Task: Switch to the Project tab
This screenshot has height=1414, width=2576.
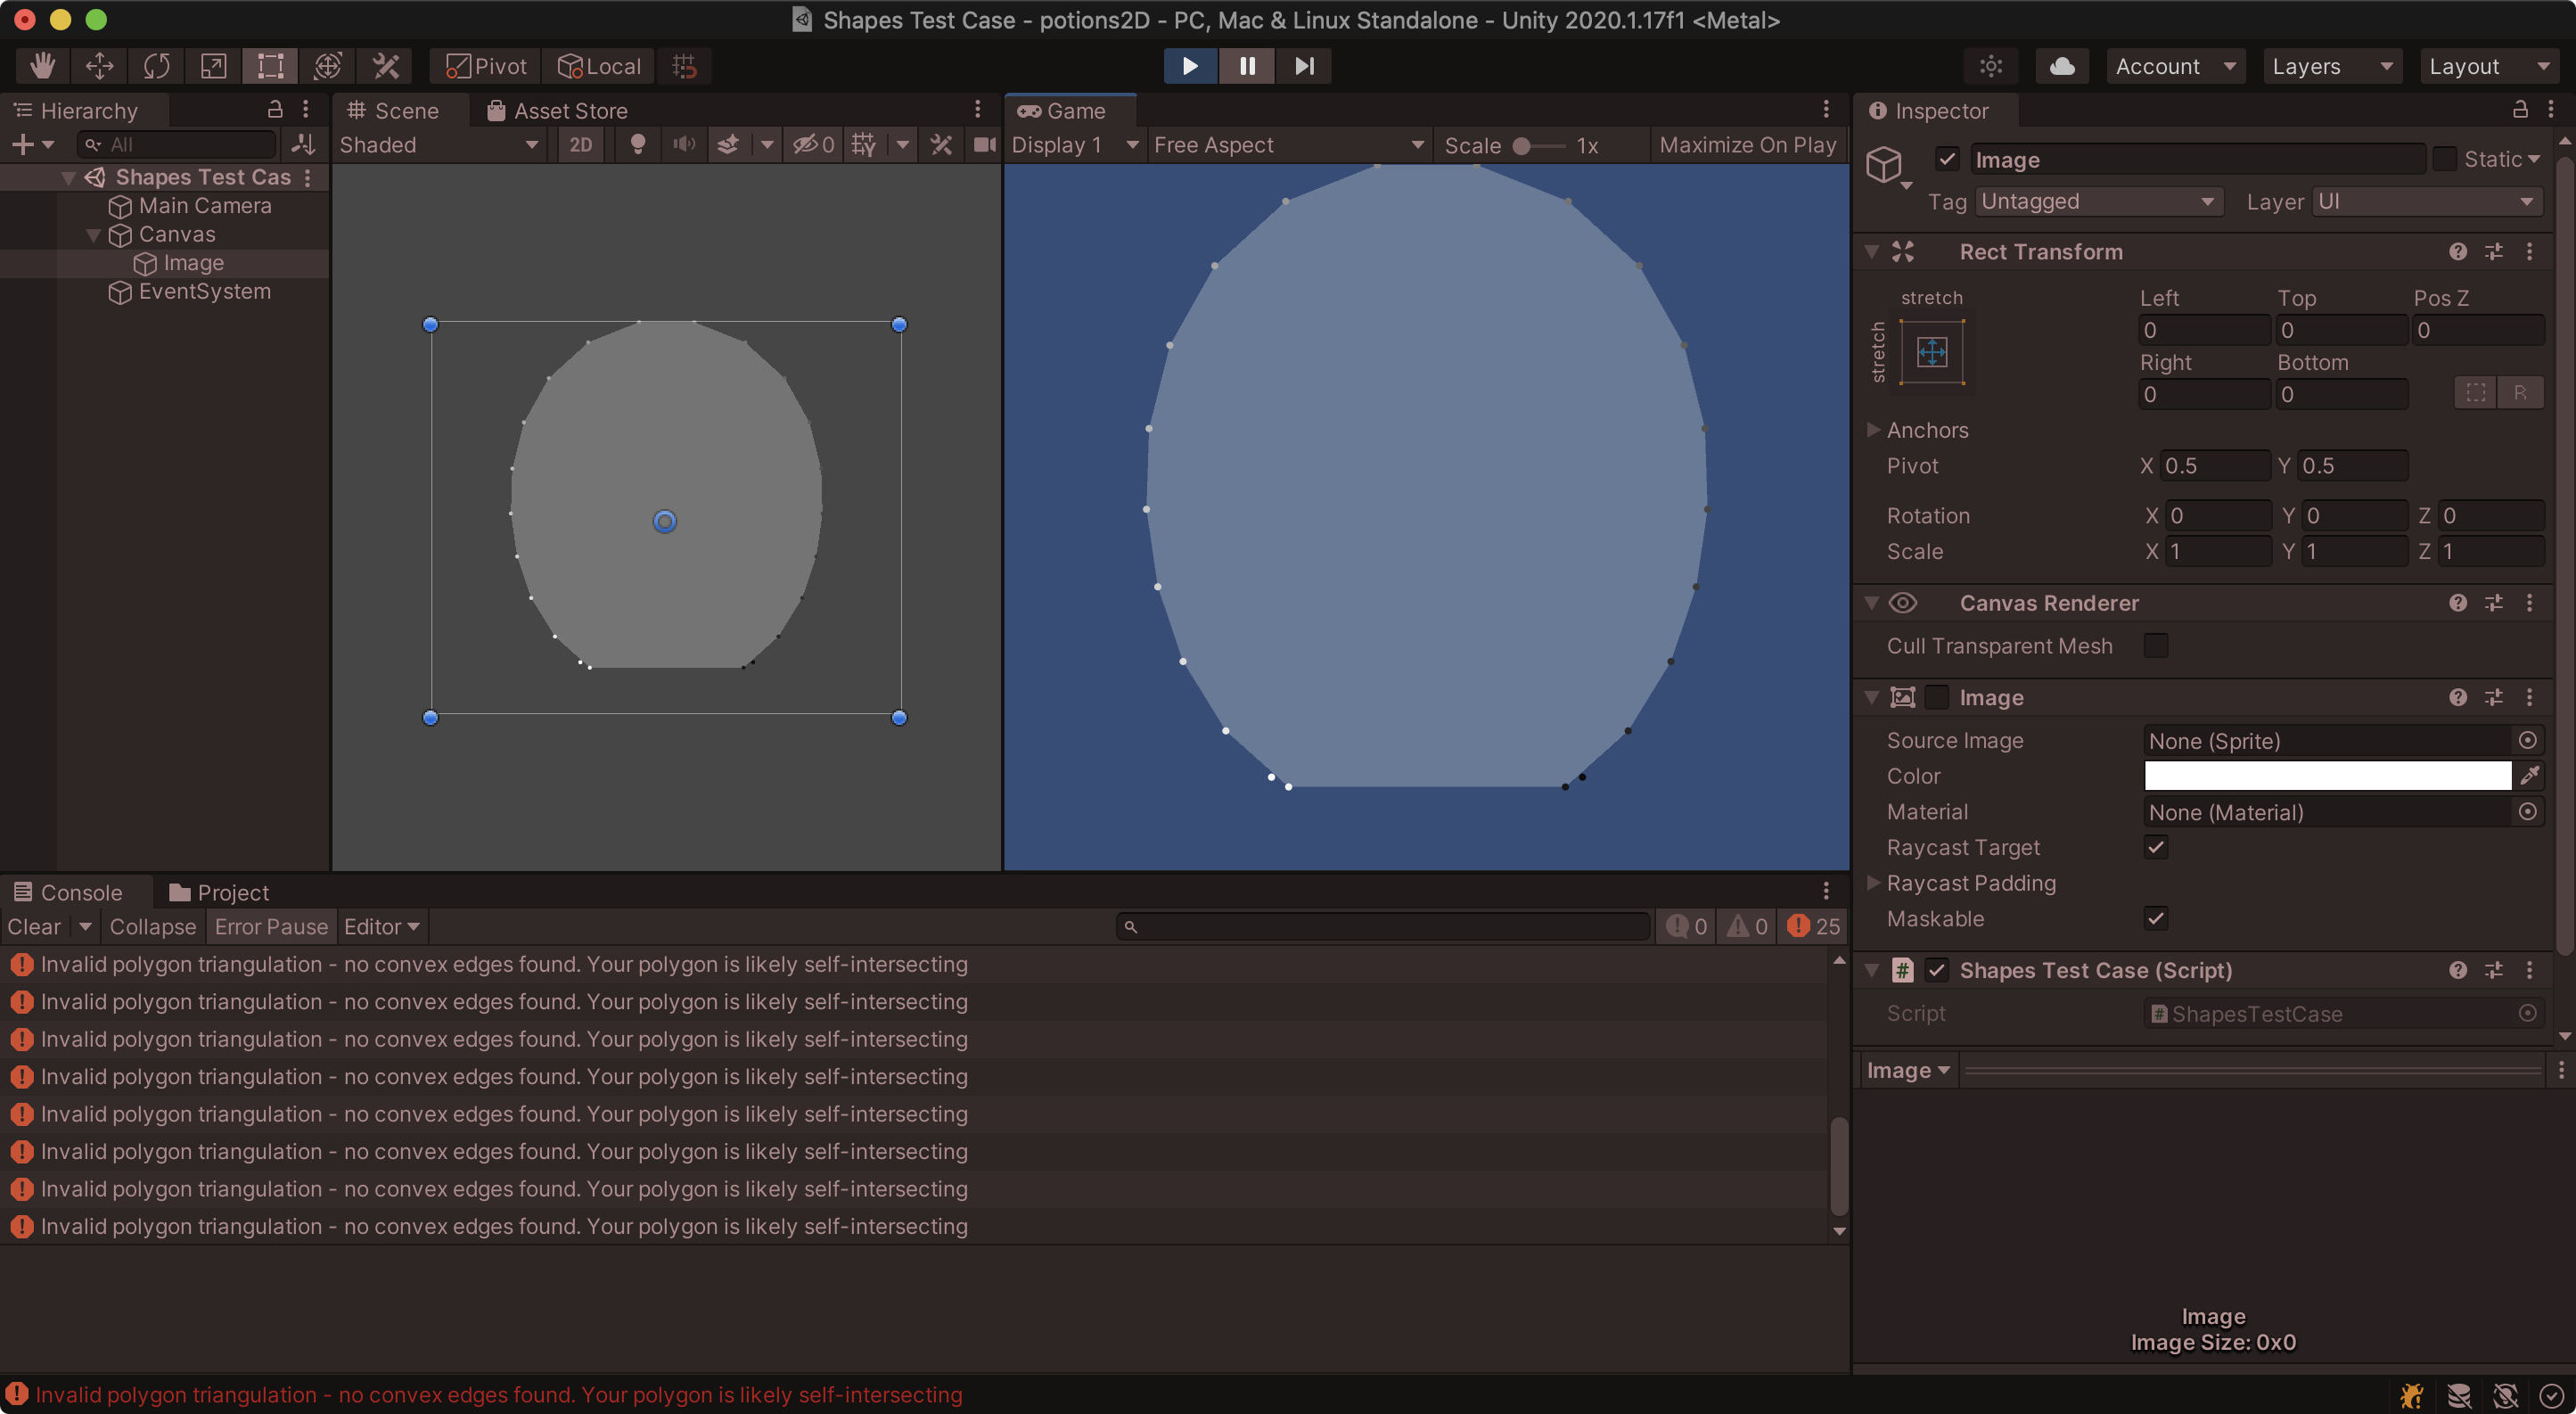Action: [x=220, y=892]
